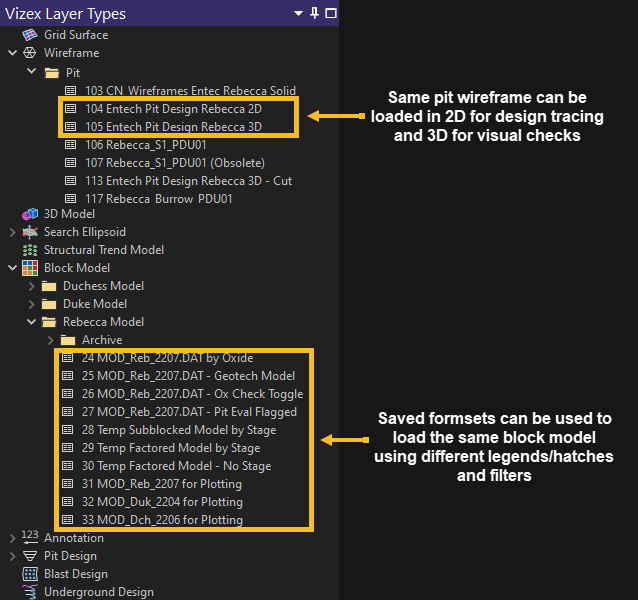Click the Underground Design icon

[x=29, y=592]
